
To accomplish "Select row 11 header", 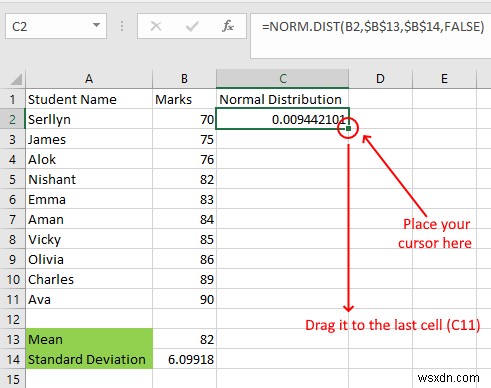I will coord(13,299).
